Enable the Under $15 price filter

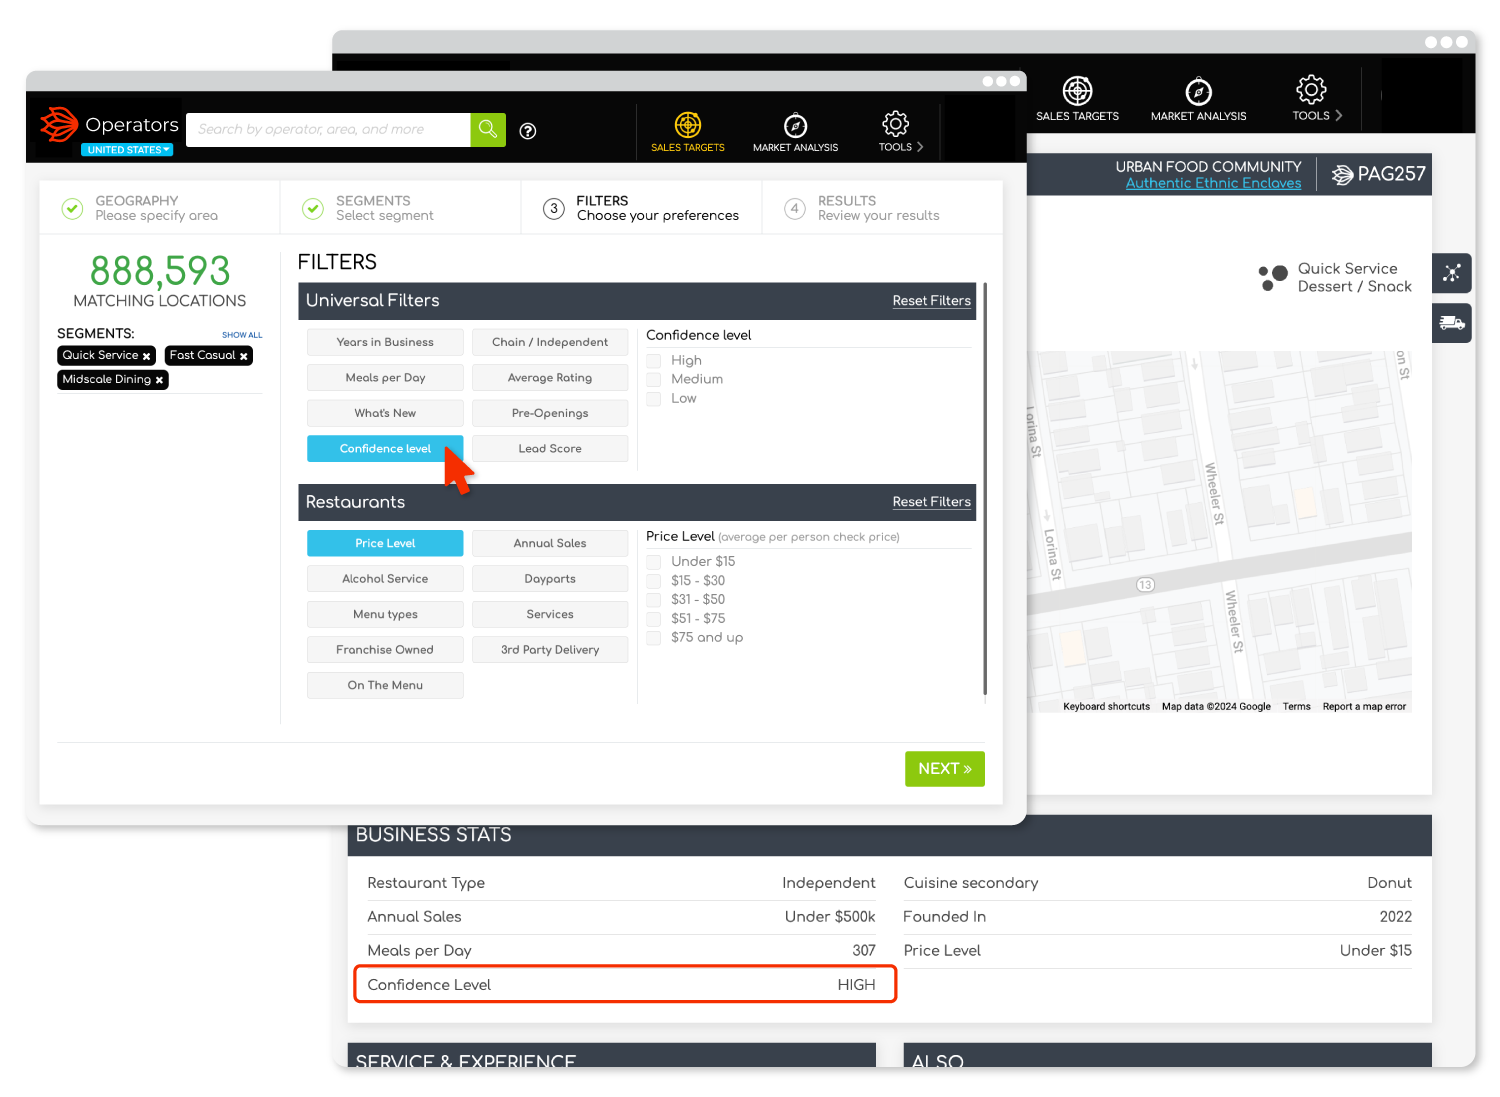coord(654,561)
